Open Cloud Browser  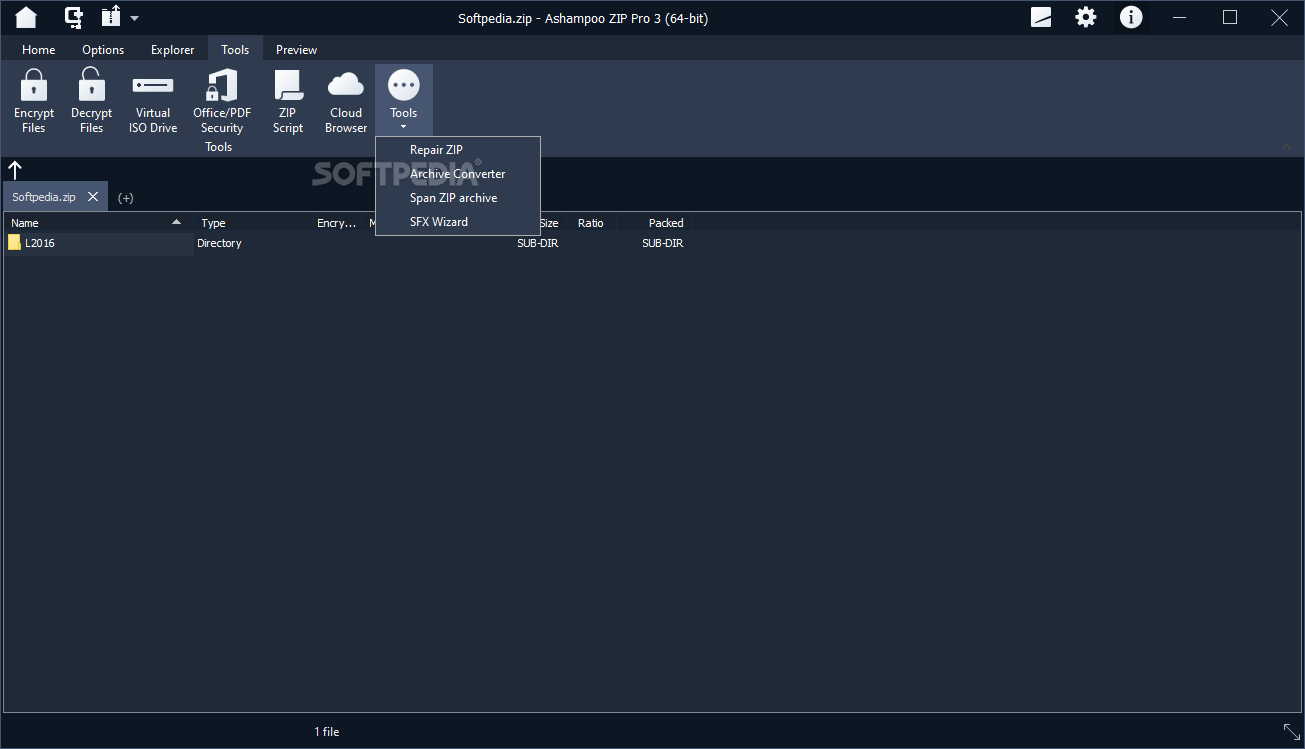346,100
